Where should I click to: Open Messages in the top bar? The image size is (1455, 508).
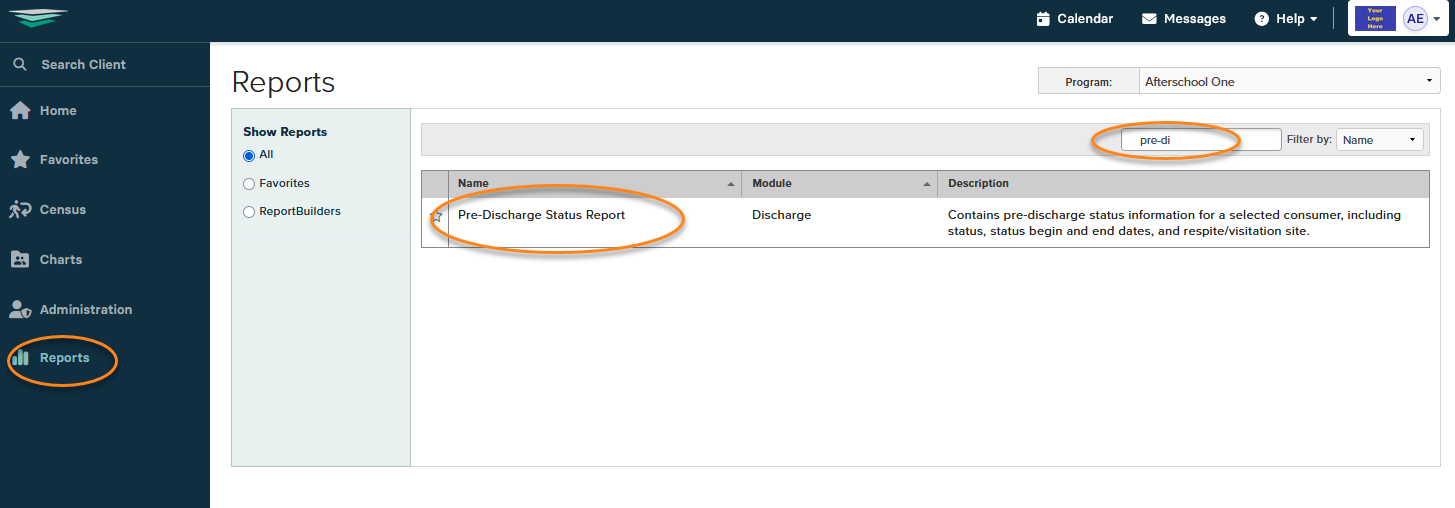pyautogui.click(x=1183, y=19)
